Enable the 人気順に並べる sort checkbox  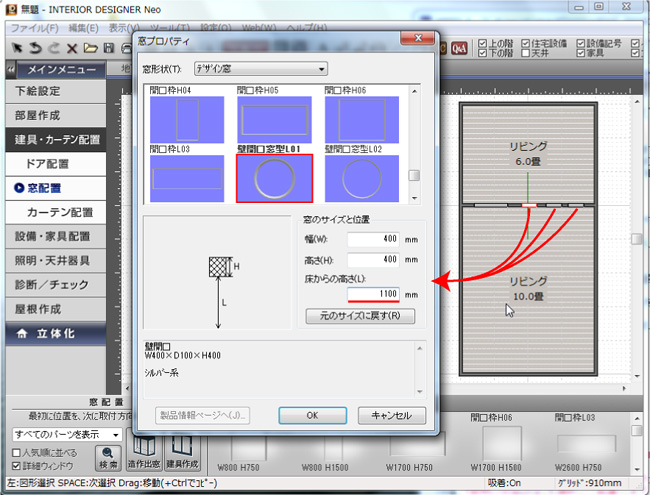pyautogui.click(x=16, y=453)
